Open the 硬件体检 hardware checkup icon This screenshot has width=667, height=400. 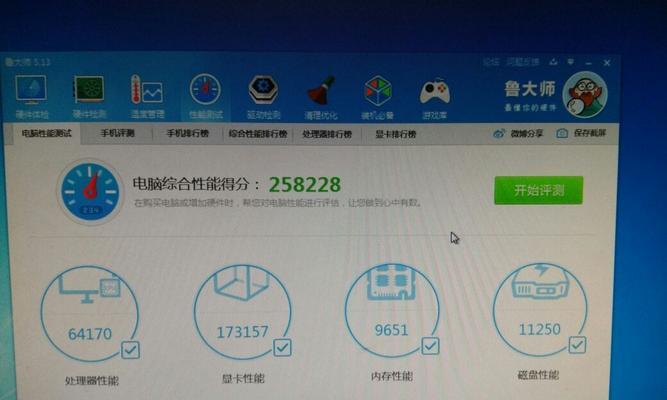[31, 90]
